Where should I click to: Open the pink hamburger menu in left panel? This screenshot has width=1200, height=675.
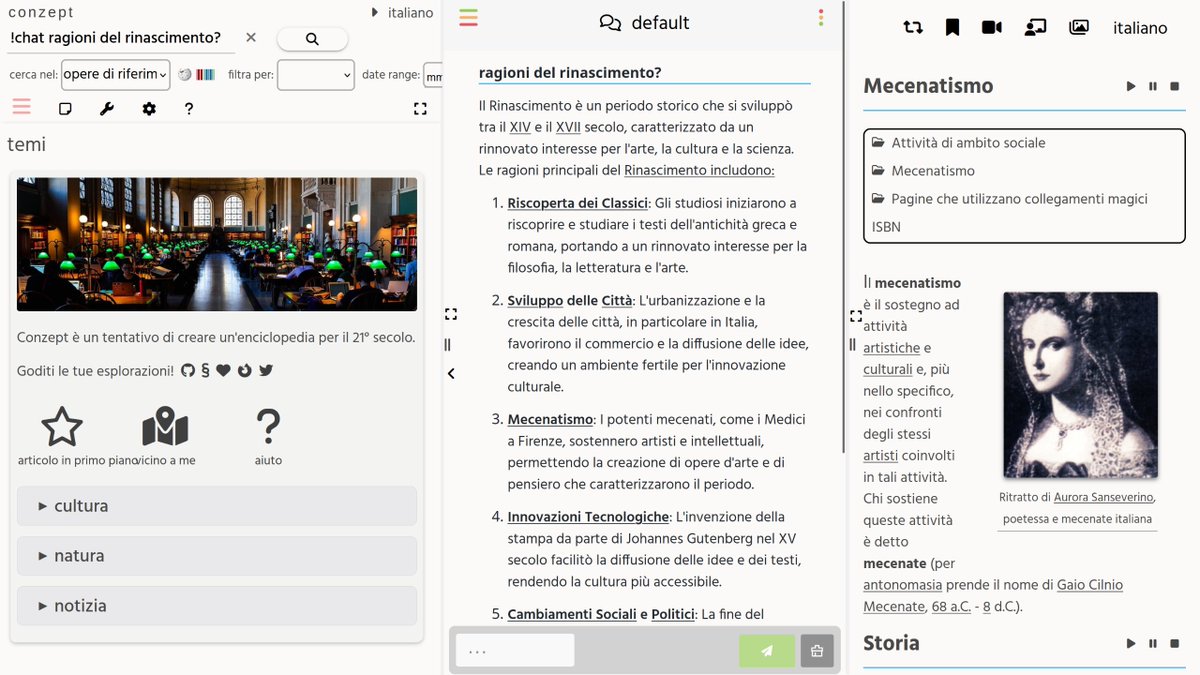(22, 107)
